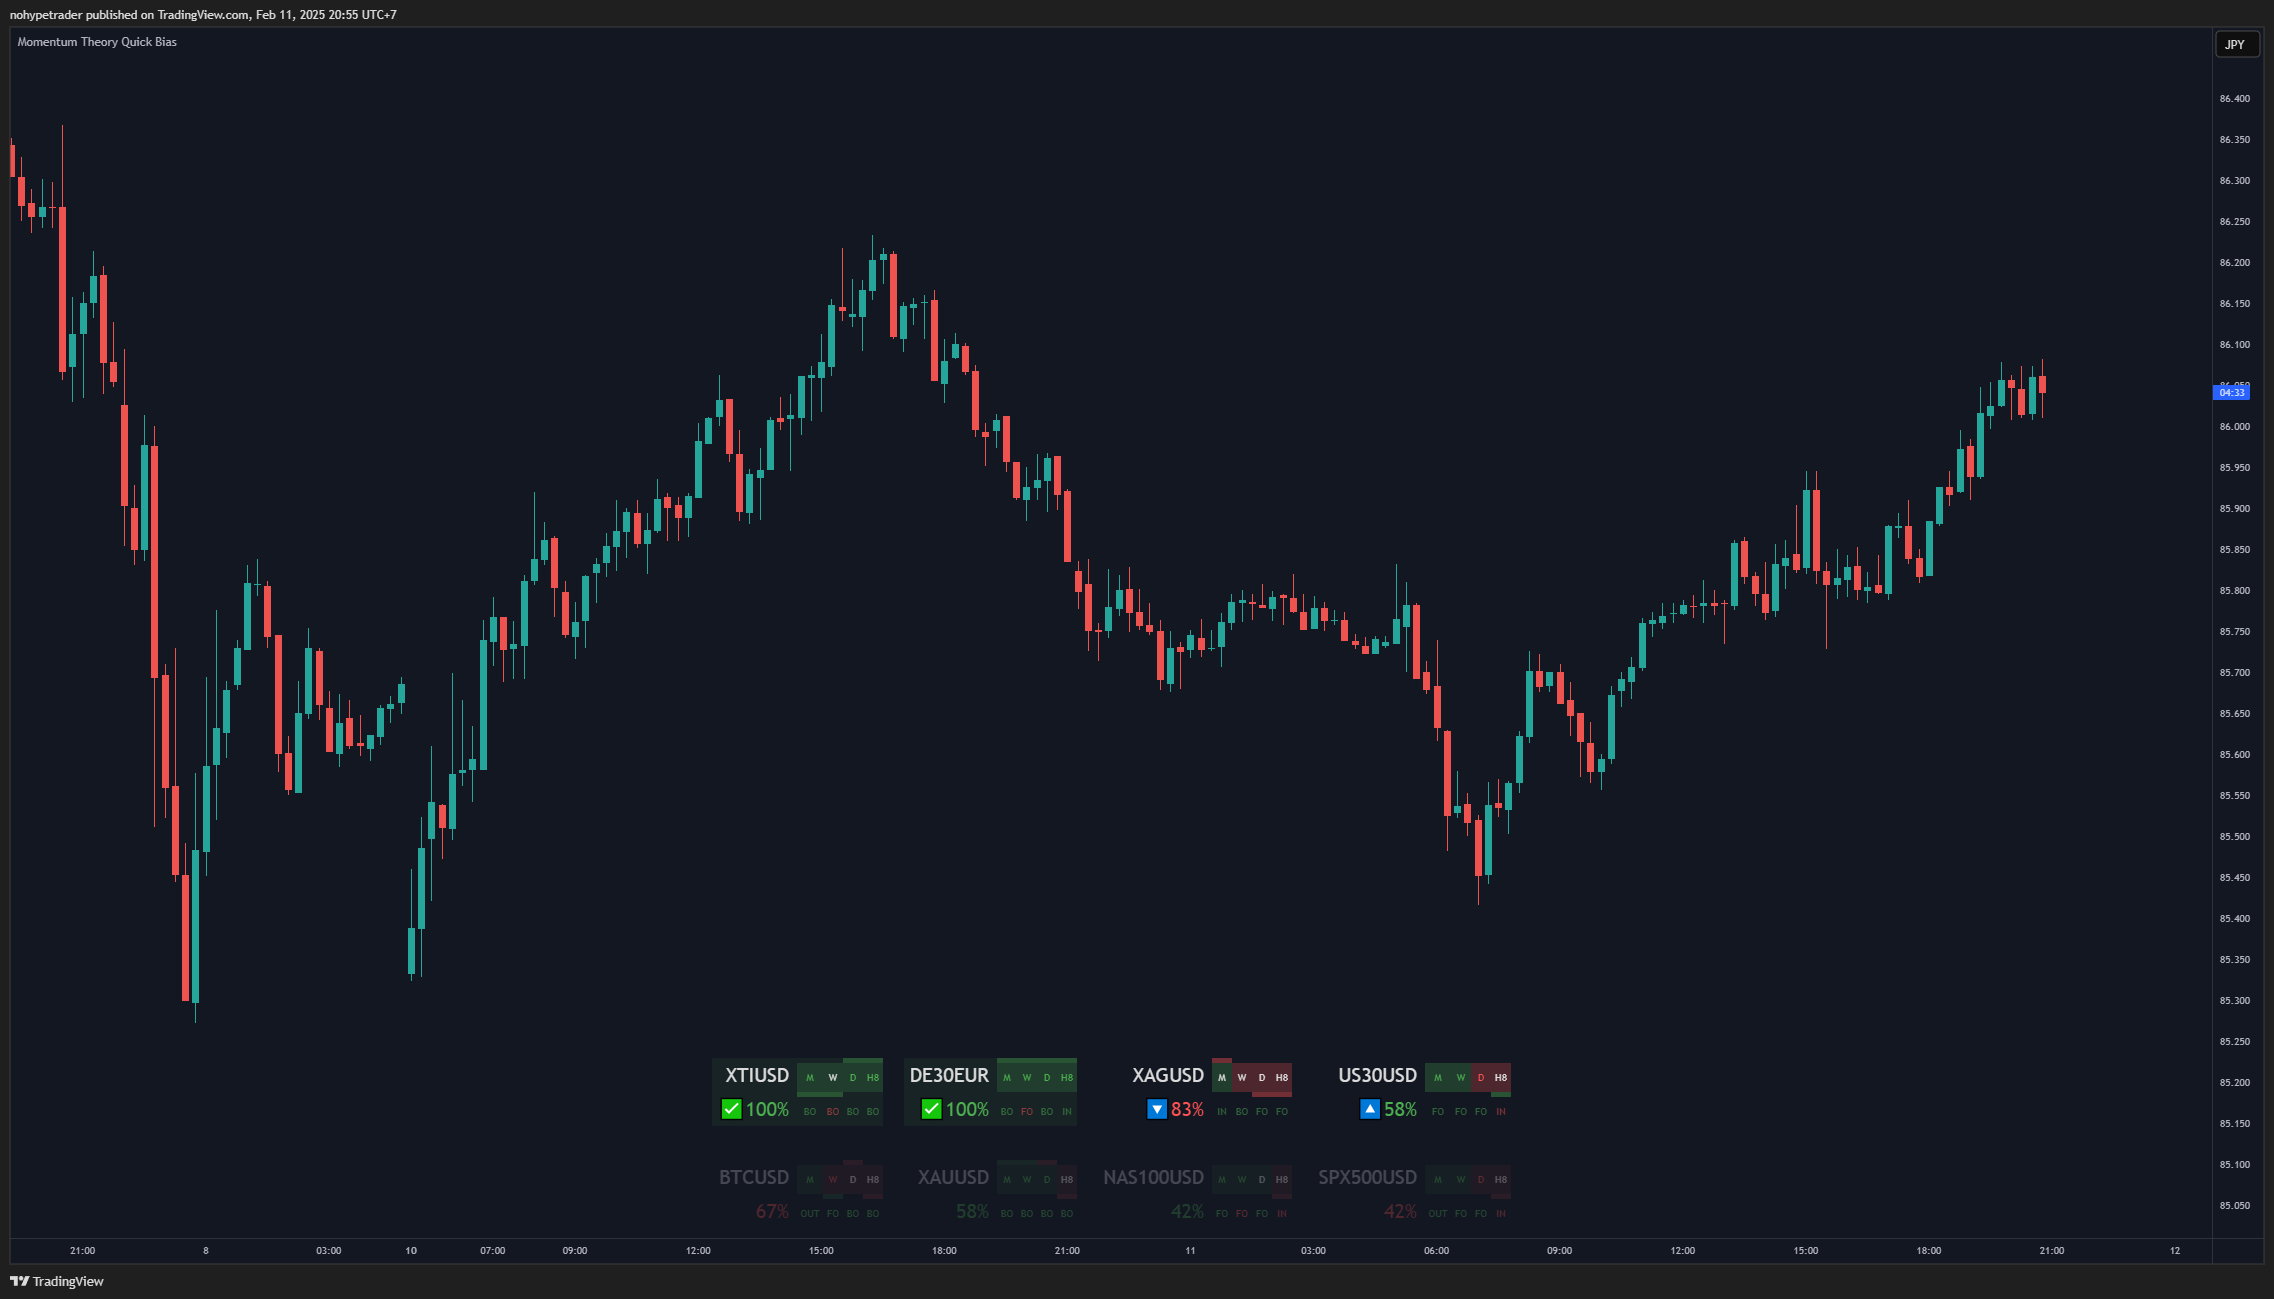
Task: Click the DE30EUR symbol label in dashboard
Action: click(949, 1075)
